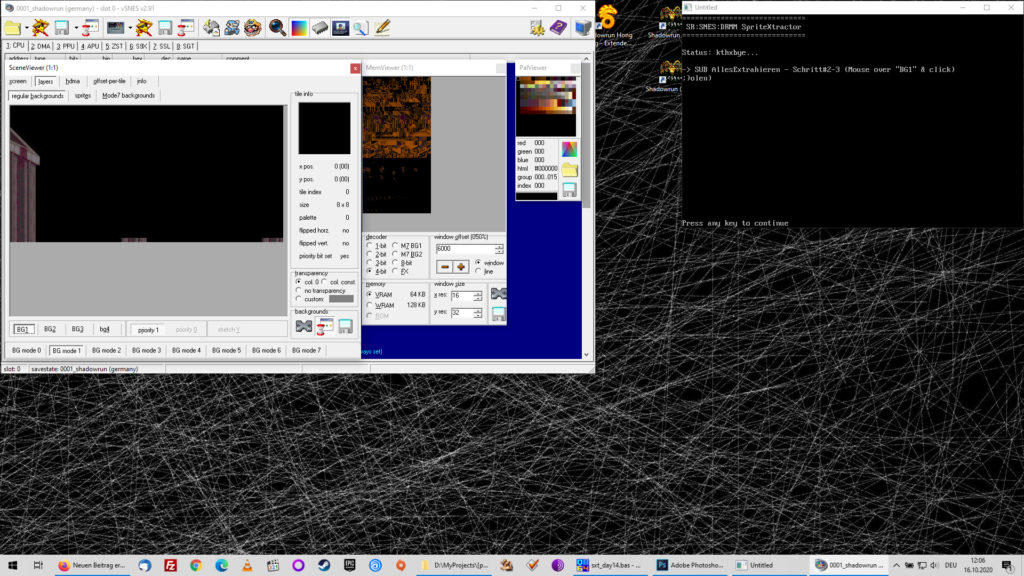Select the BG2 layer button

pyautogui.click(x=50, y=329)
